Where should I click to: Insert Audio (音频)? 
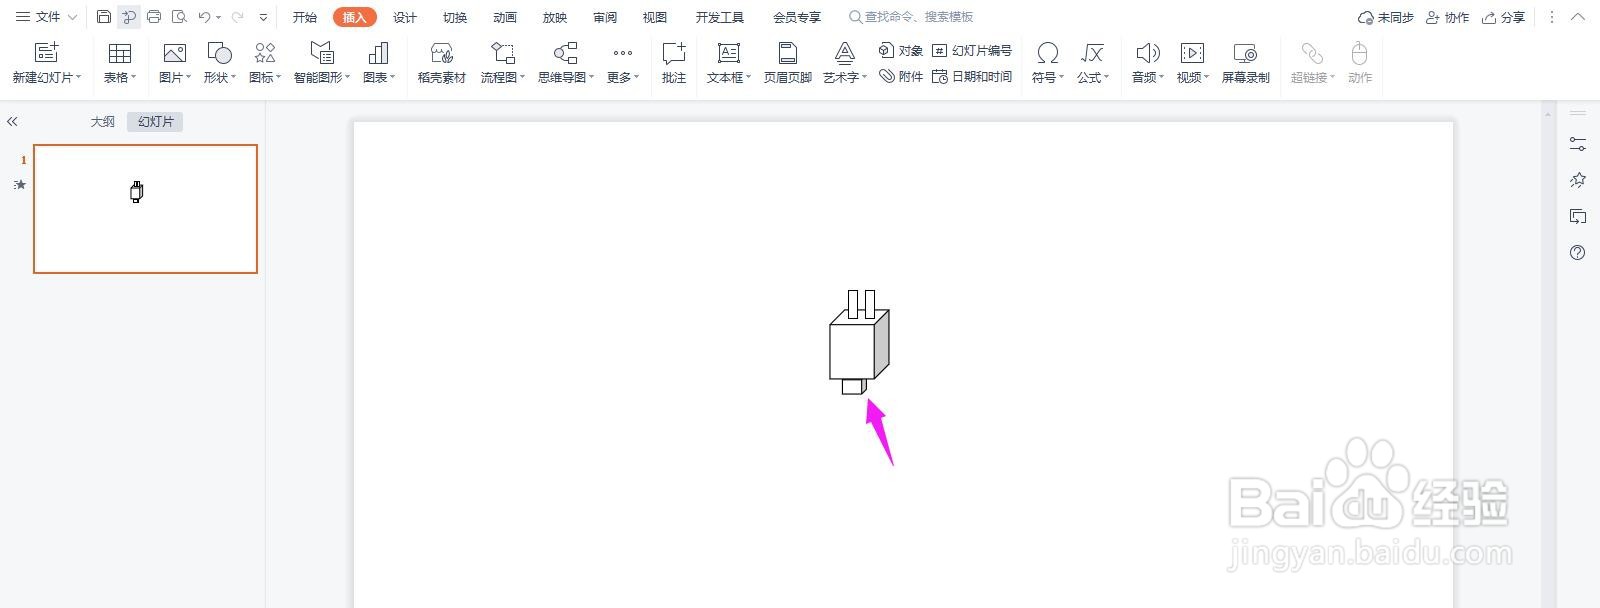1148,62
